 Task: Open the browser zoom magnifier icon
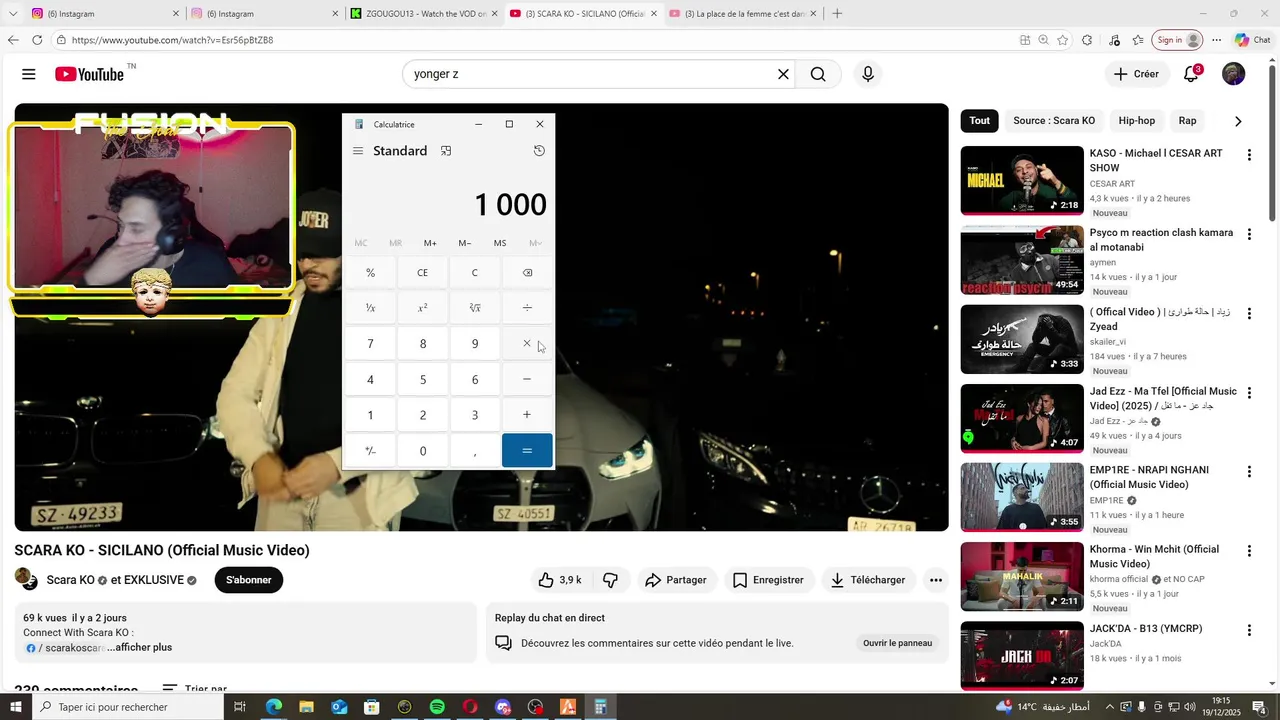click(1043, 40)
